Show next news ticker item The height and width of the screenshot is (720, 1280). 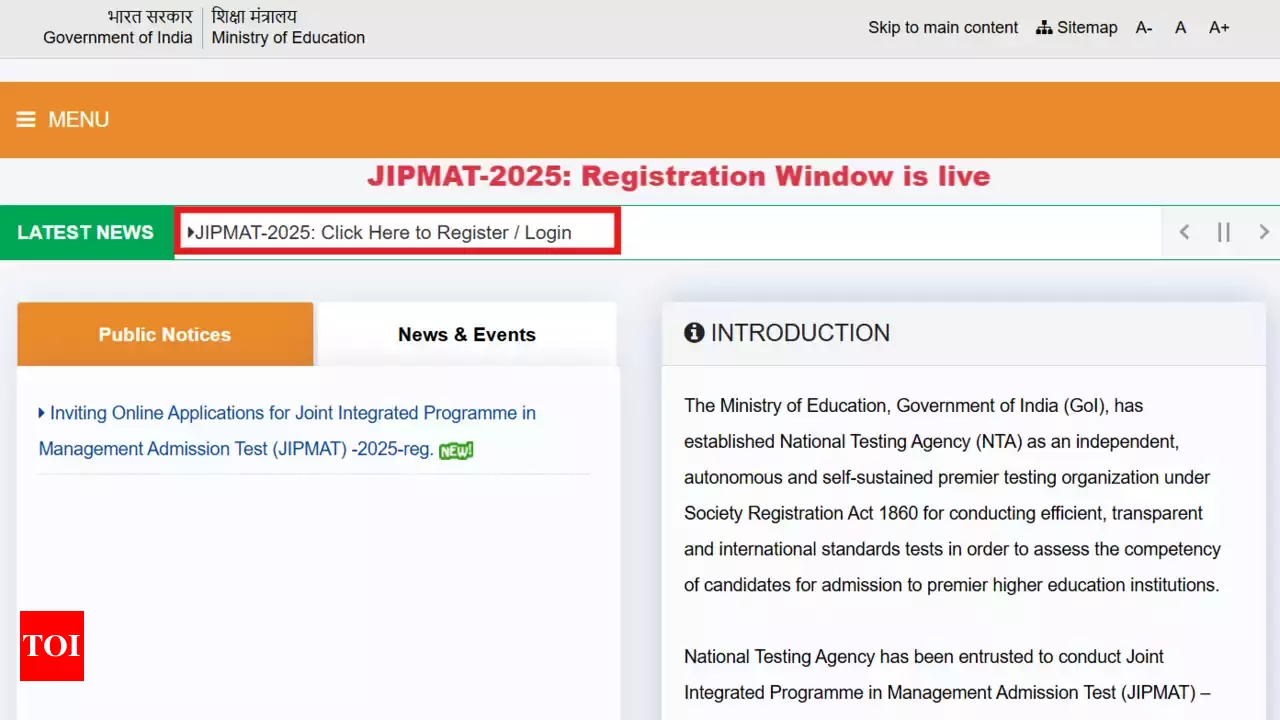pos(1264,232)
